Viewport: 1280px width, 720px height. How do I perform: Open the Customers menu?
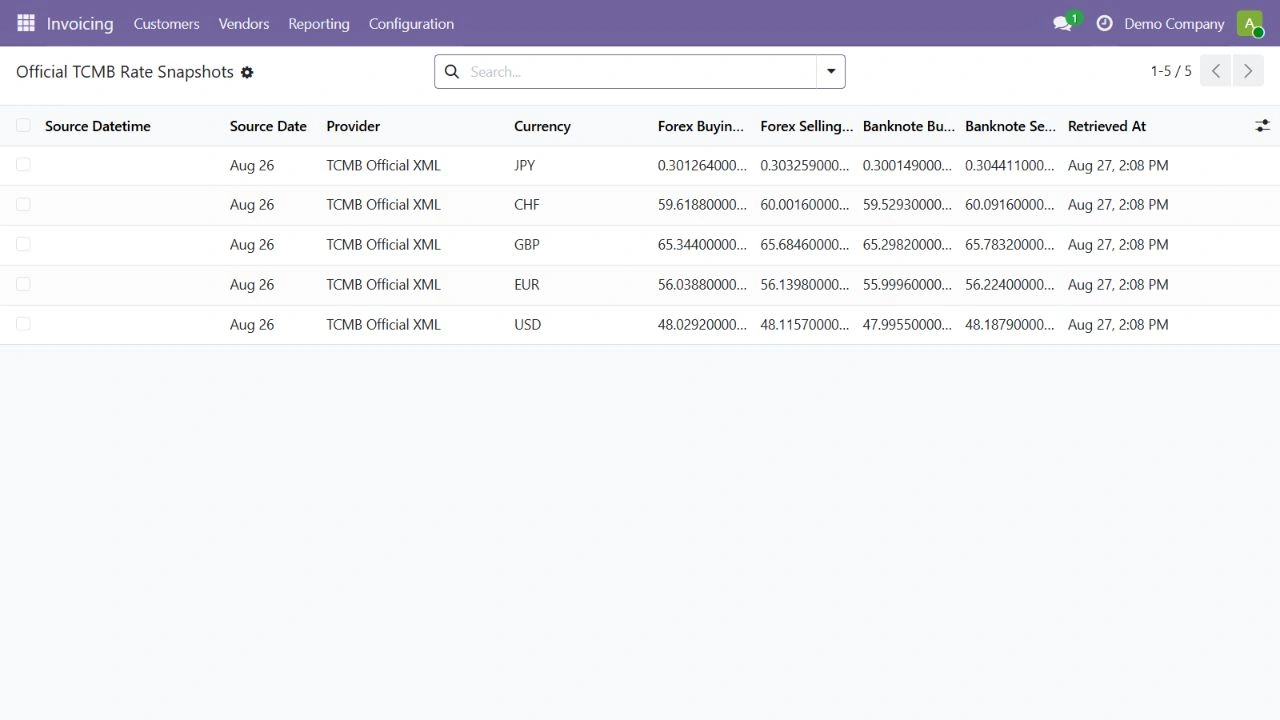click(x=166, y=23)
